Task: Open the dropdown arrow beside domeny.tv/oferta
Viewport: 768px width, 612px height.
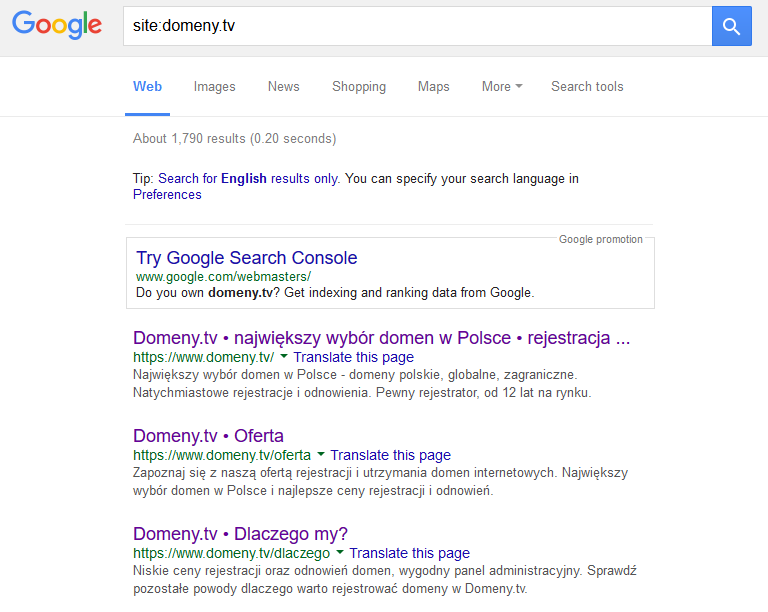Action: 321,454
